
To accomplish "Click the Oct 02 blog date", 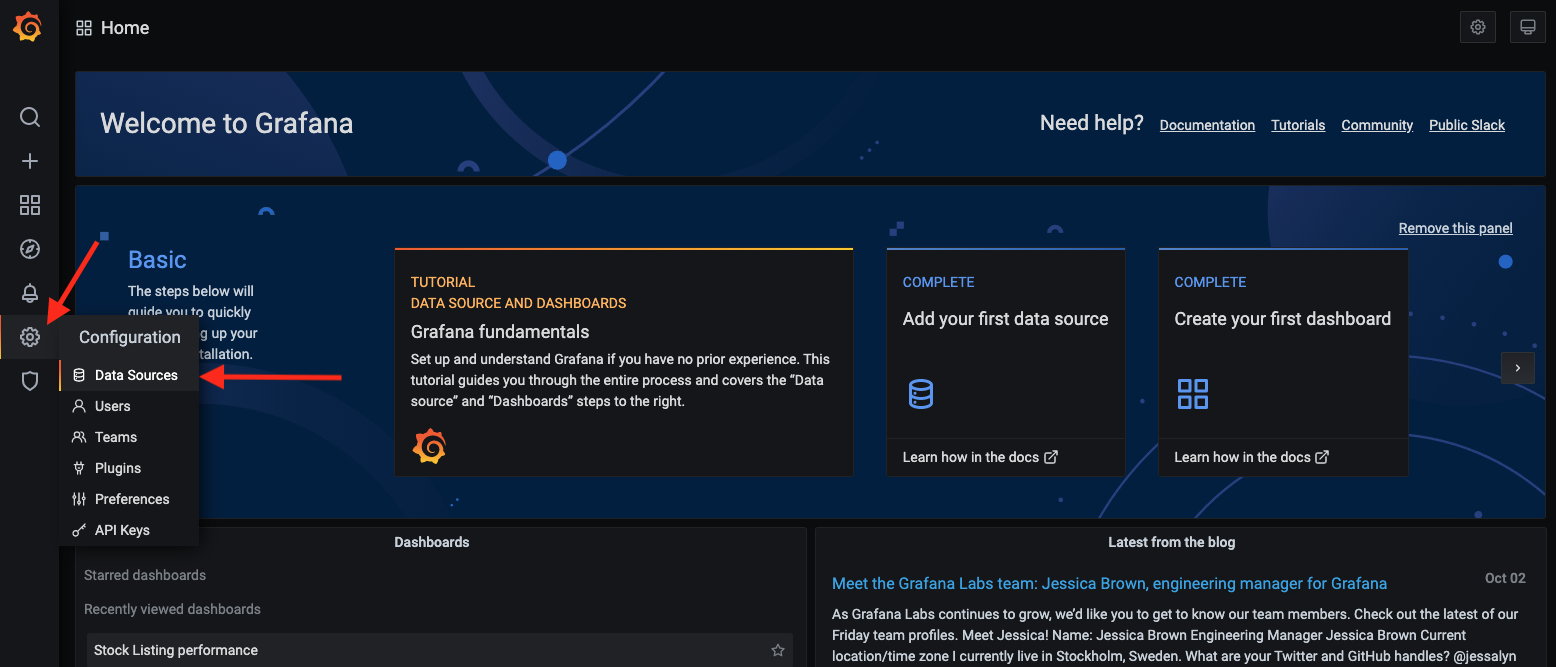I will [1505, 578].
